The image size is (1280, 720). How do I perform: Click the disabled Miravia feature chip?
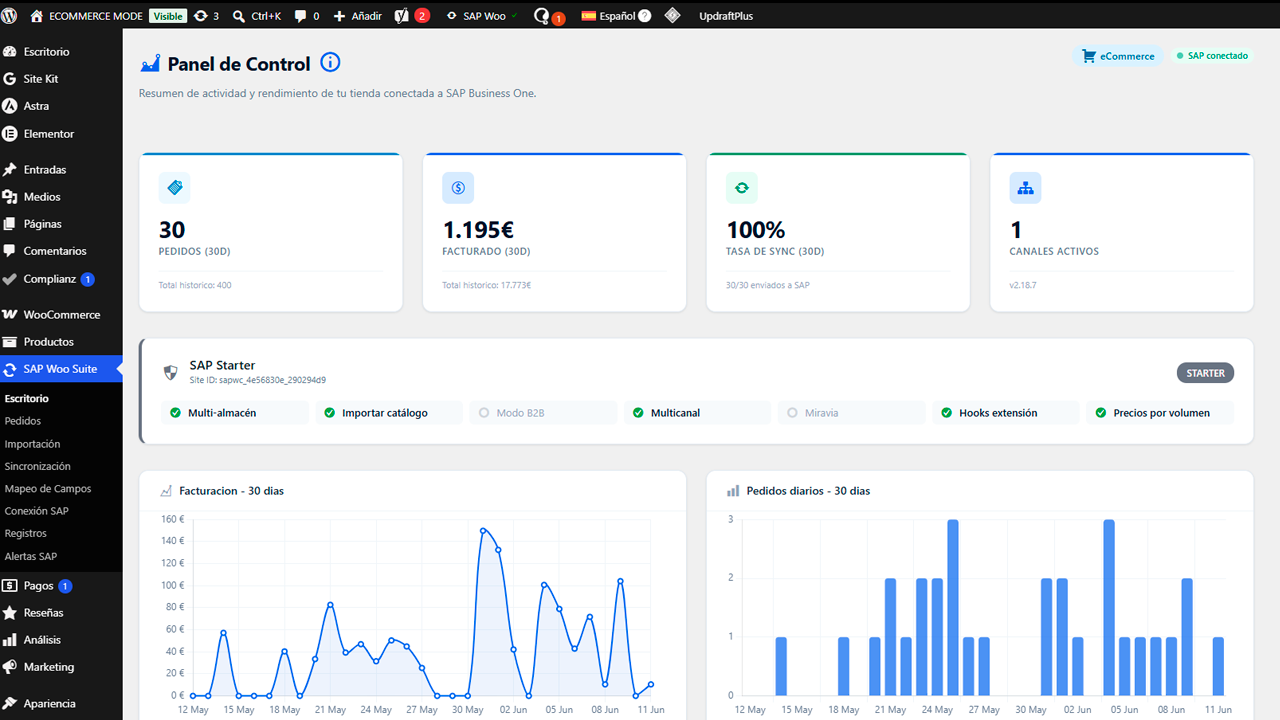pyautogui.click(x=852, y=413)
